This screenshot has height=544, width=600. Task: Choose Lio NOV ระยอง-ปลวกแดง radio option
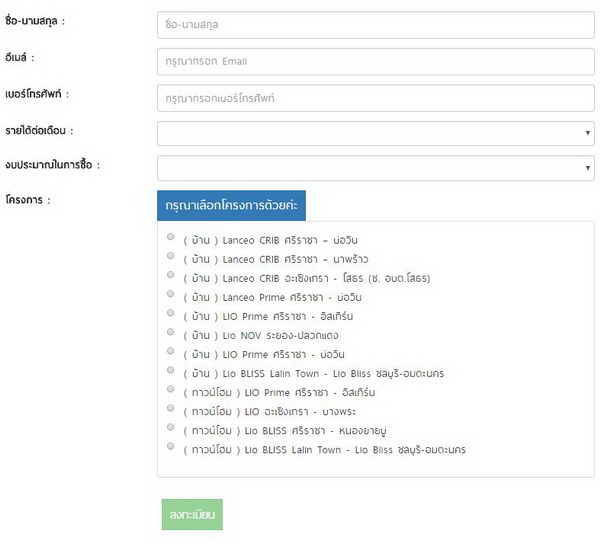click(x=171, y=332)
